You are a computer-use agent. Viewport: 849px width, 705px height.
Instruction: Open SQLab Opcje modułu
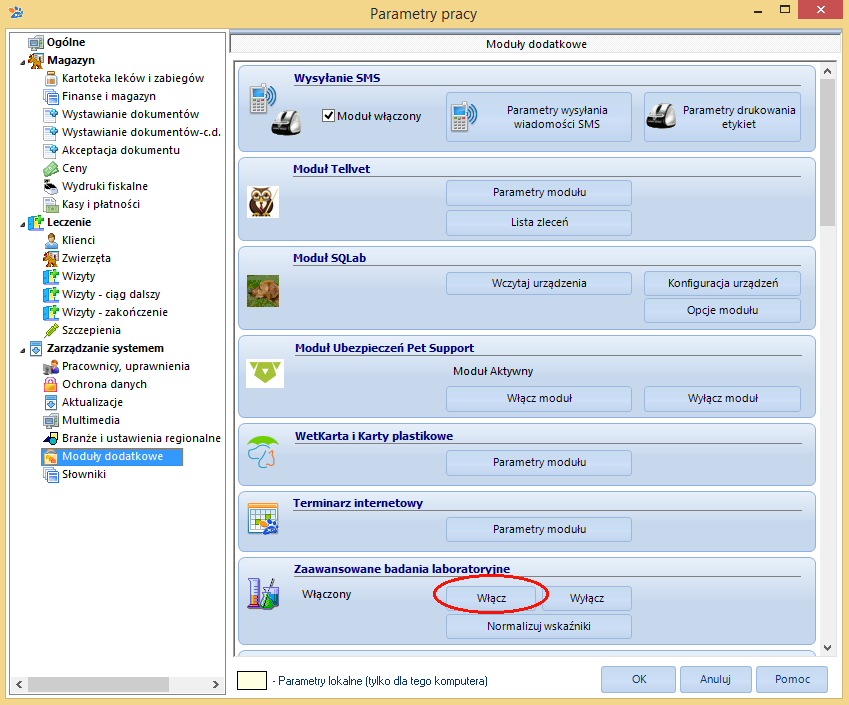pos(722,310)
